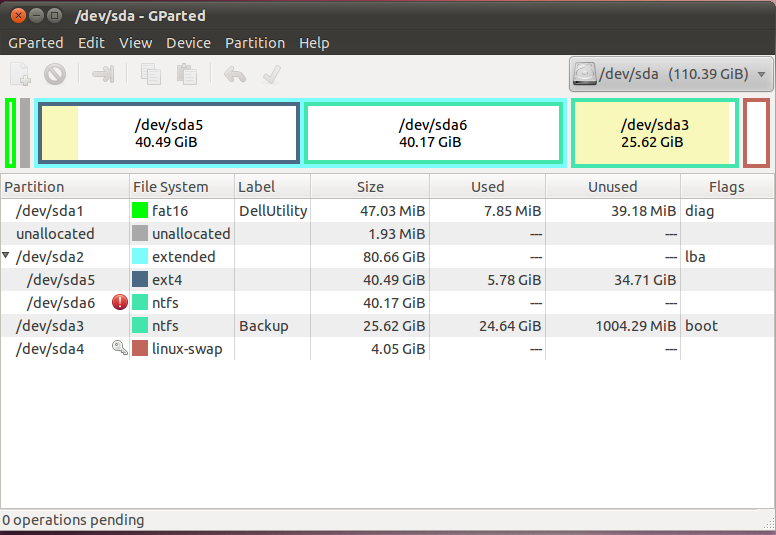This screenshot has width=776, height=535.
Task: Click the key lock icon beside /dev/sda4
Action: click(120, 348)
